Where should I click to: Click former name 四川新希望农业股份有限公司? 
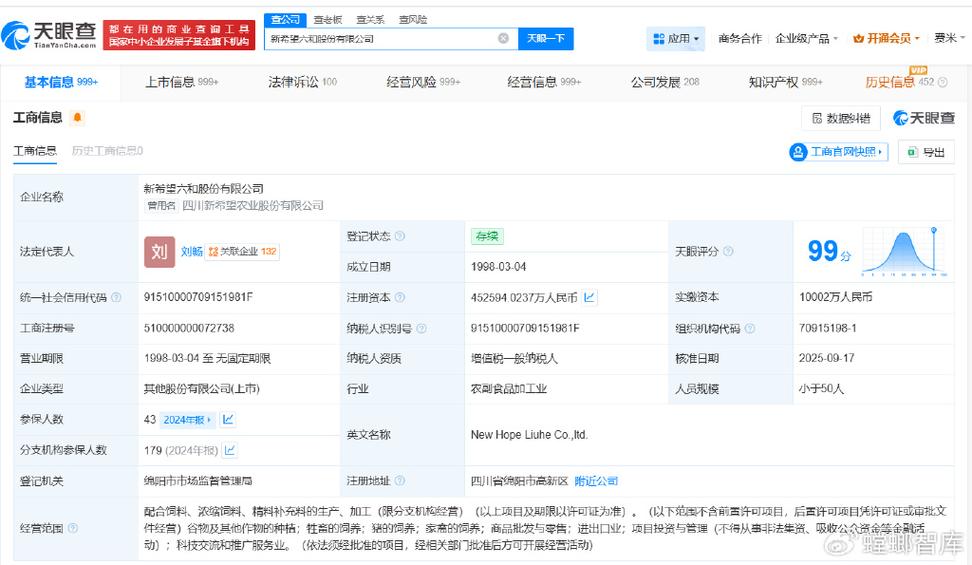click(252, 205)
